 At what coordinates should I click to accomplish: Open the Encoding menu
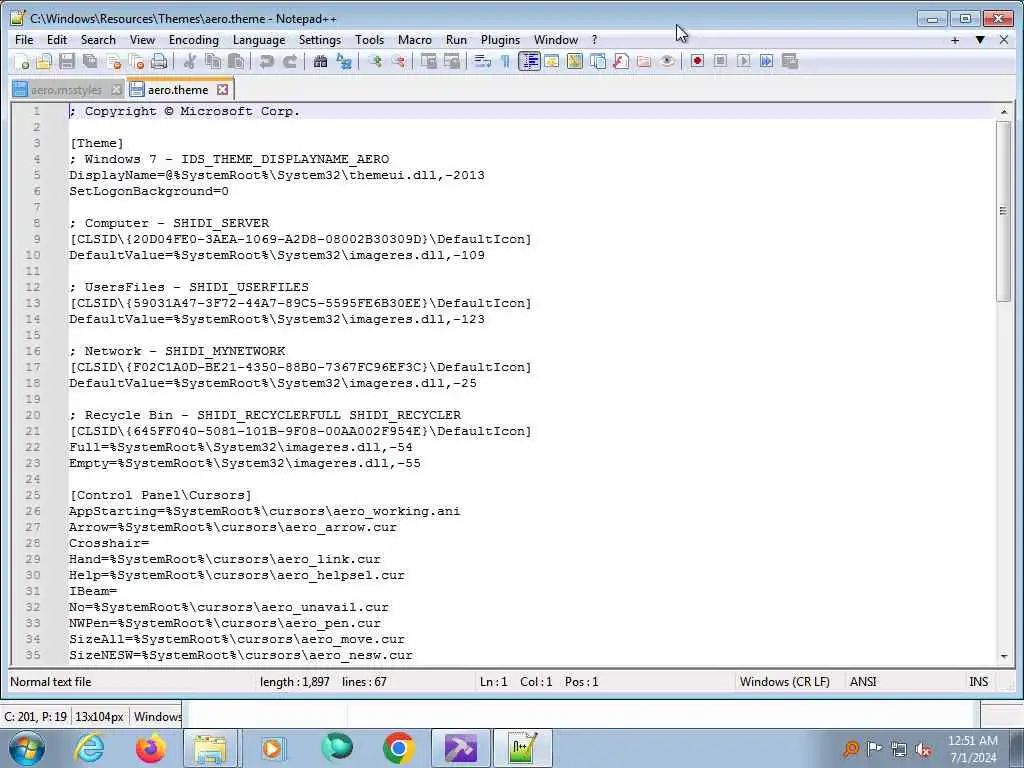point(194,40)
